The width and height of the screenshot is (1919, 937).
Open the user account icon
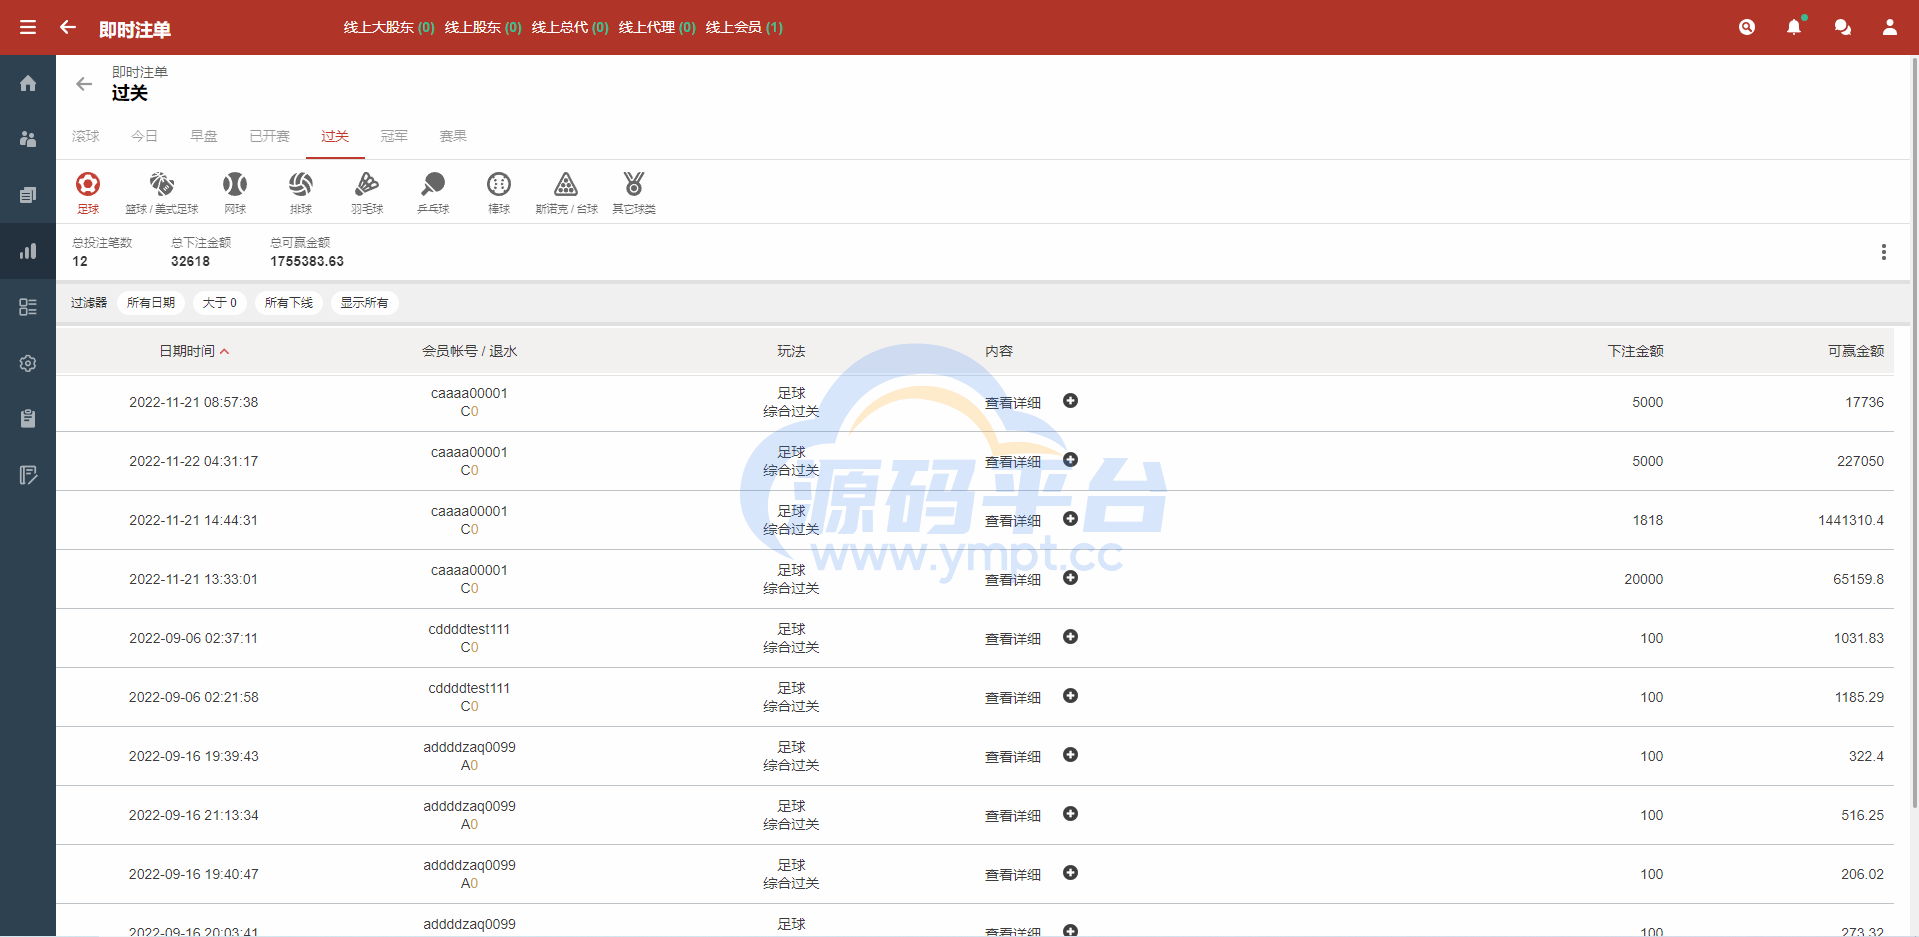1890,27
